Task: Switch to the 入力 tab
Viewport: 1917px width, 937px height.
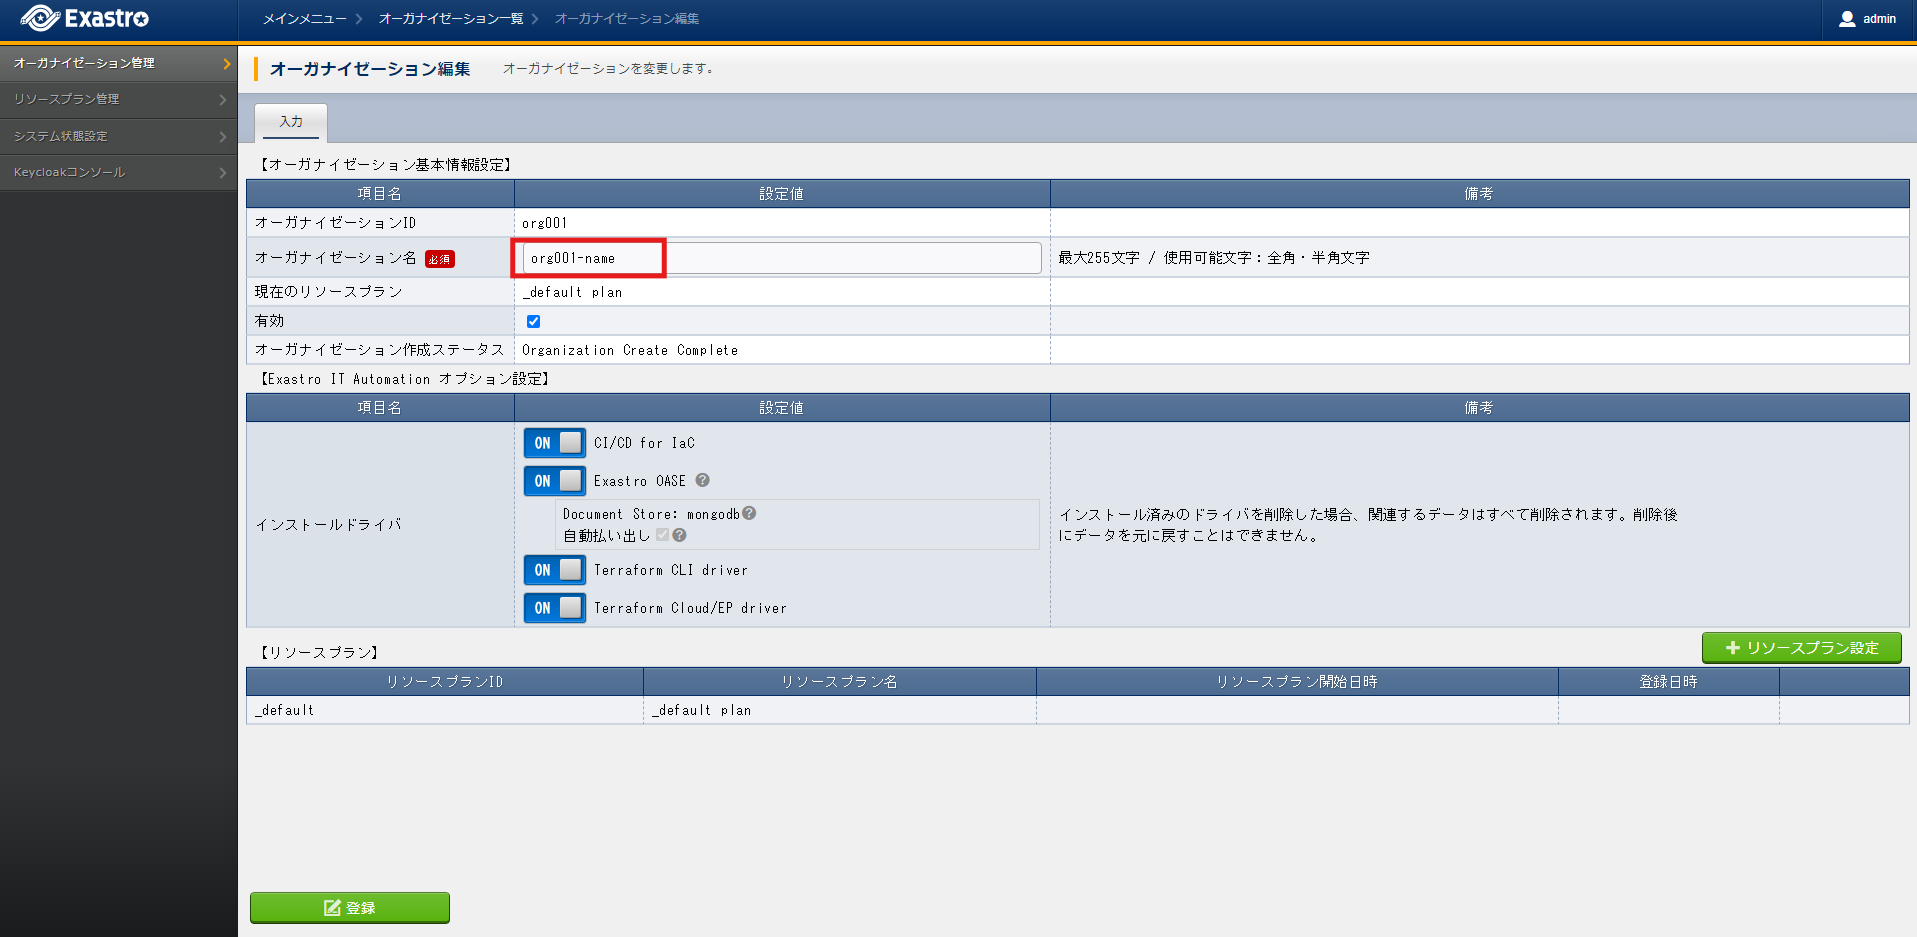Action: pos(291,122)
